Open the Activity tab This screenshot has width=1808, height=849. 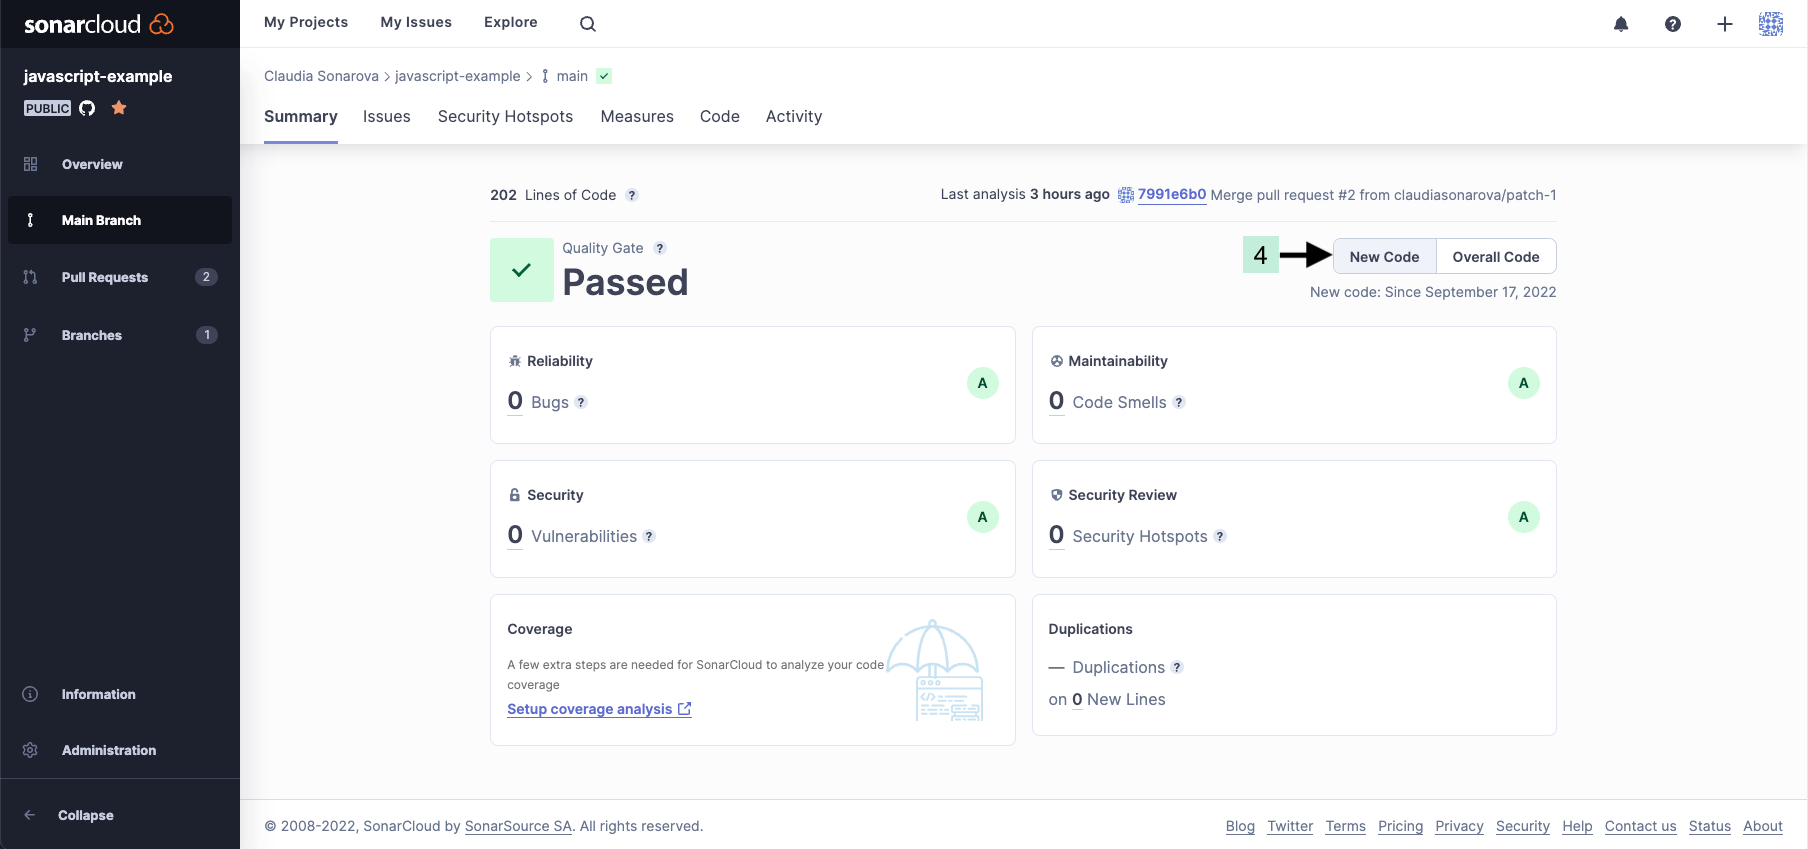coord(794,117)
